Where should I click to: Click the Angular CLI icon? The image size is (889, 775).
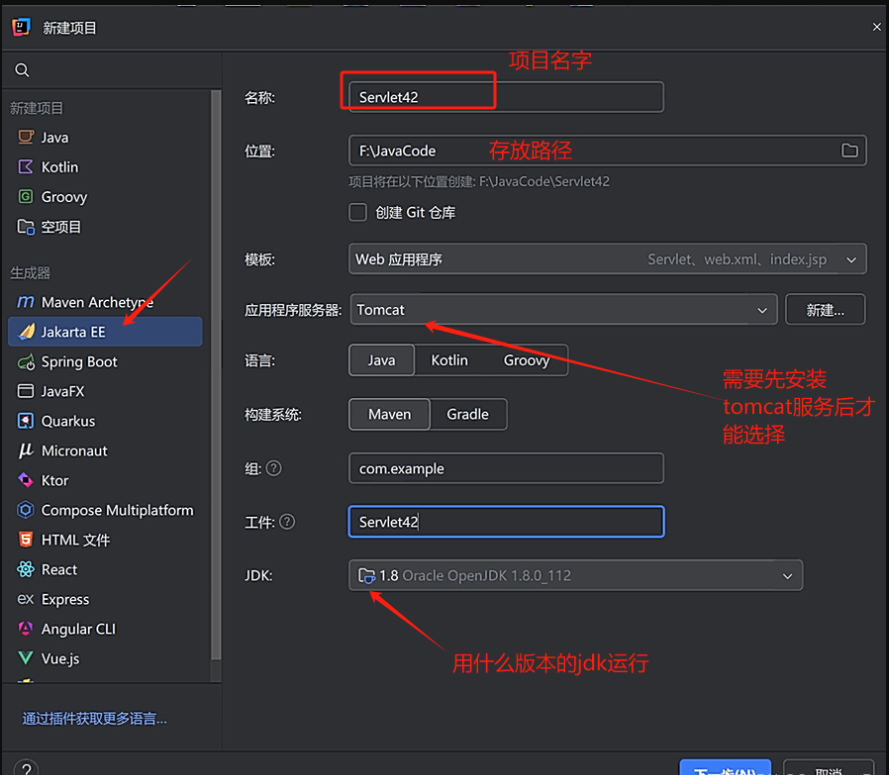[x=26, y=629]
